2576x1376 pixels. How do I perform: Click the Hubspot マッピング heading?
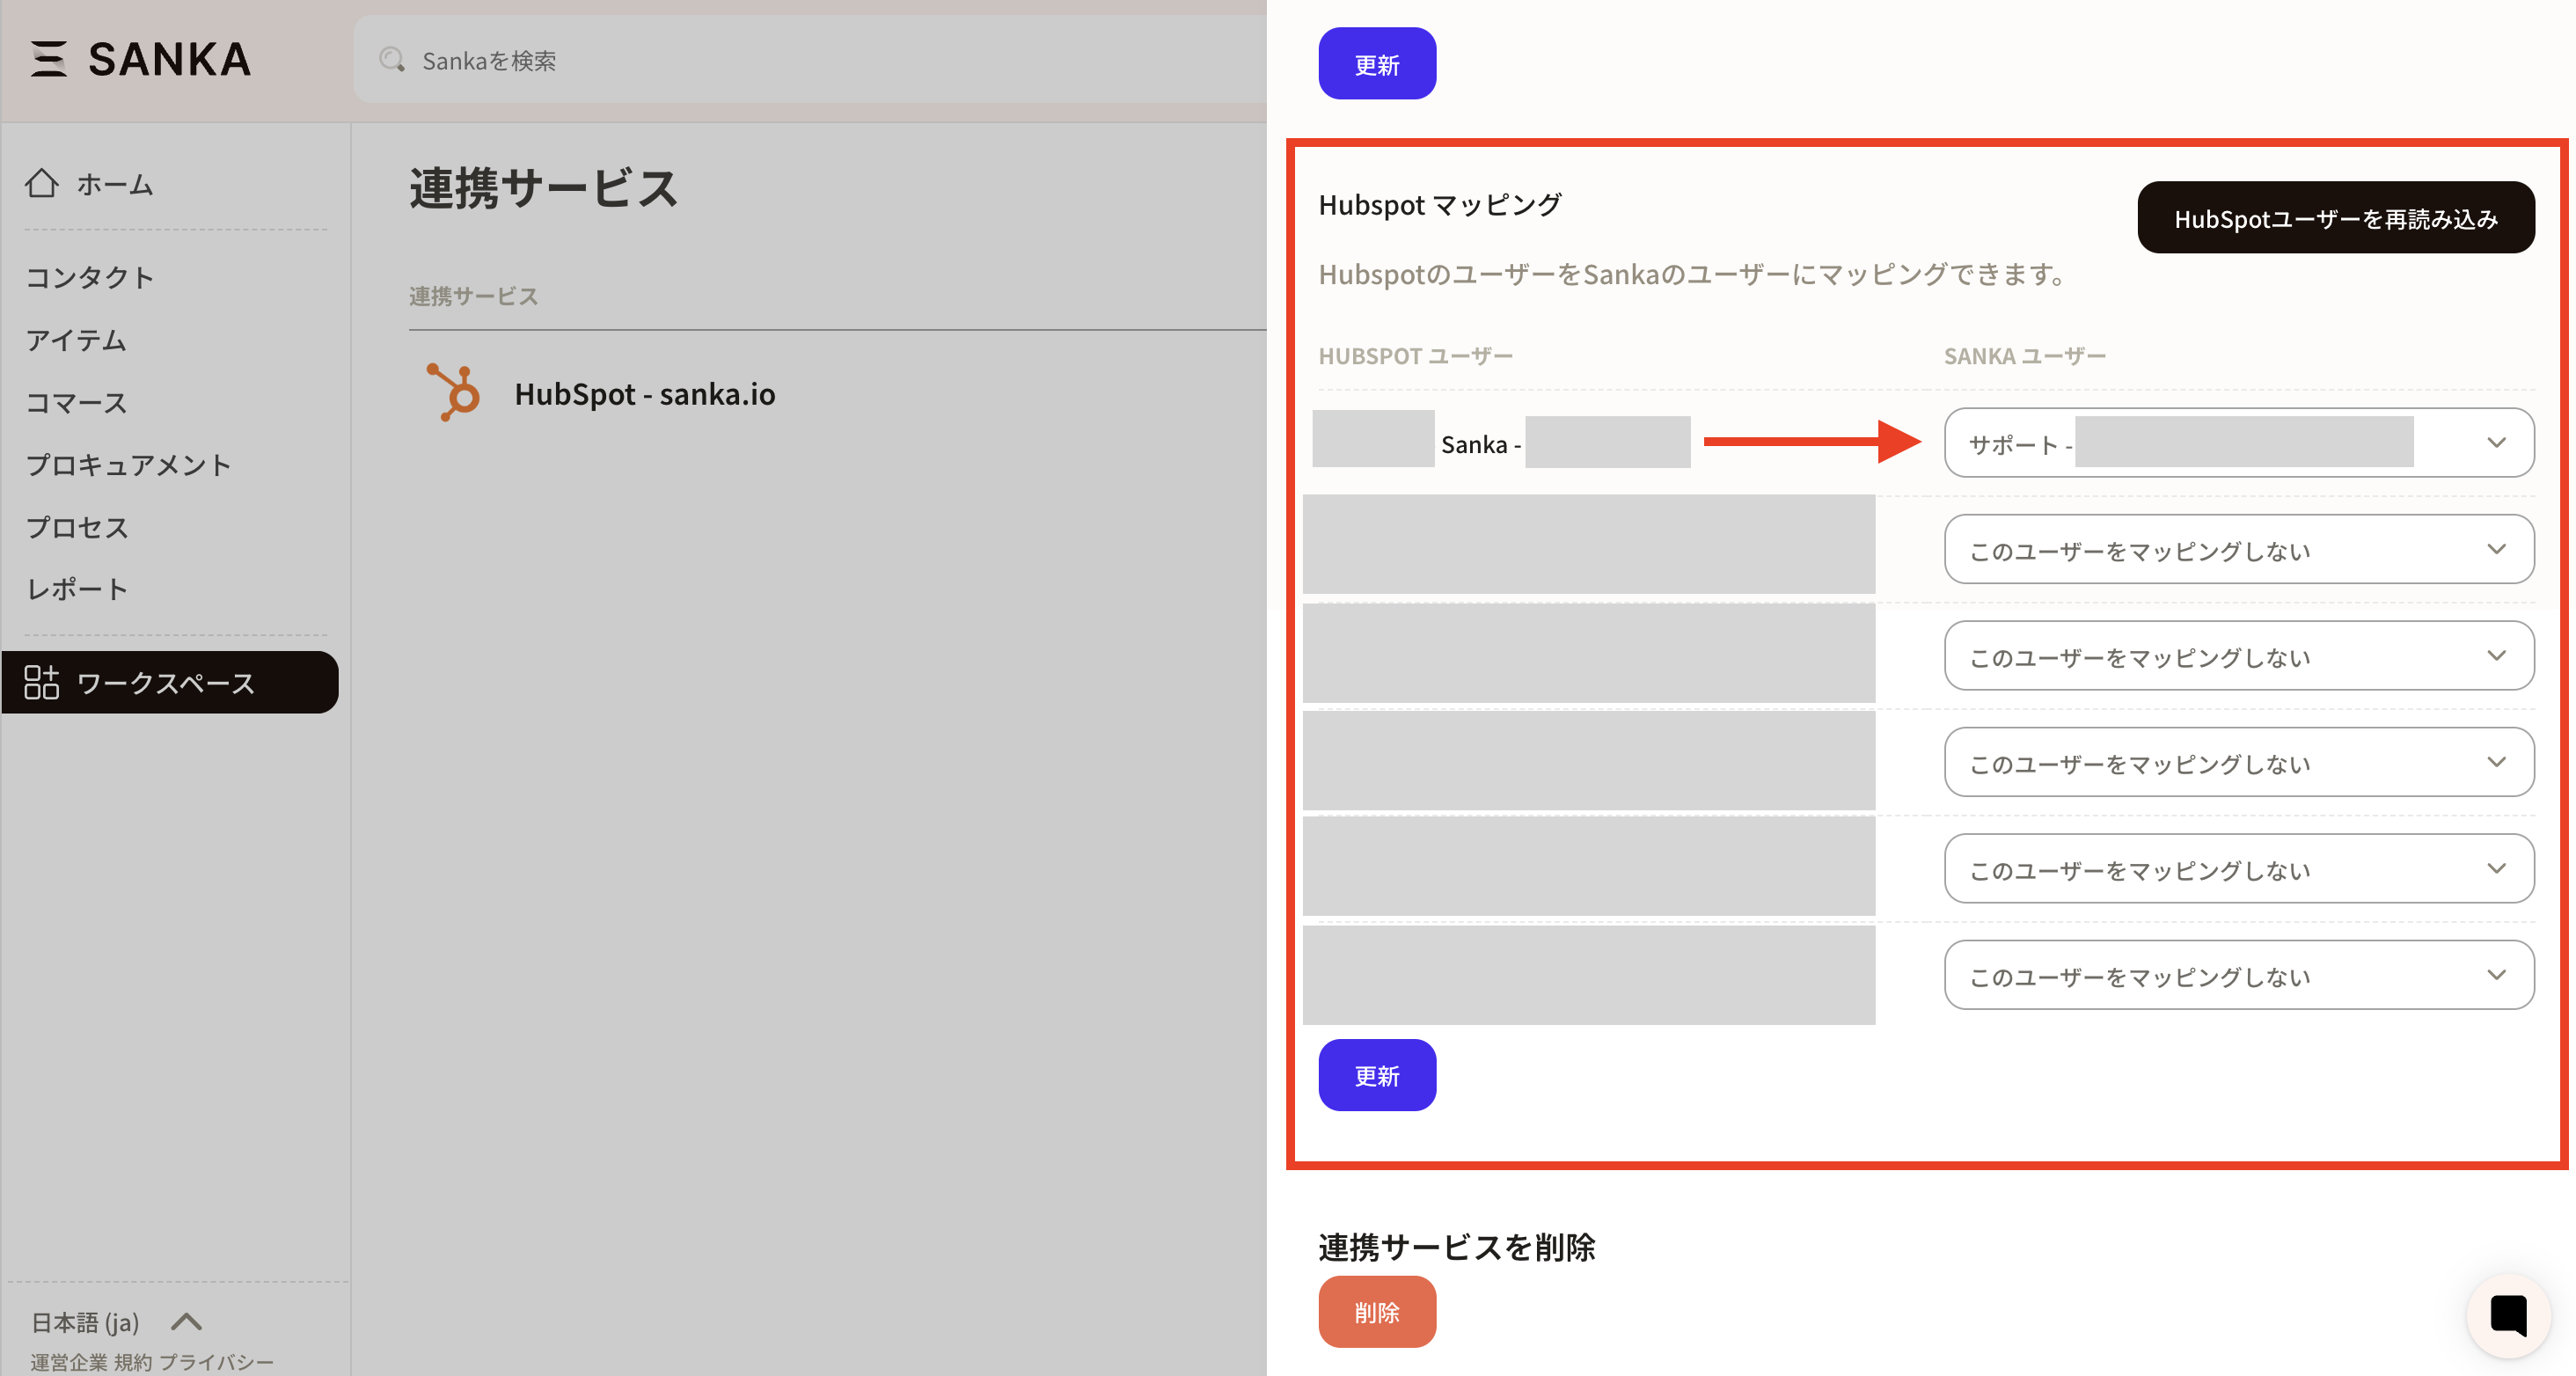tap(1439, 205)
